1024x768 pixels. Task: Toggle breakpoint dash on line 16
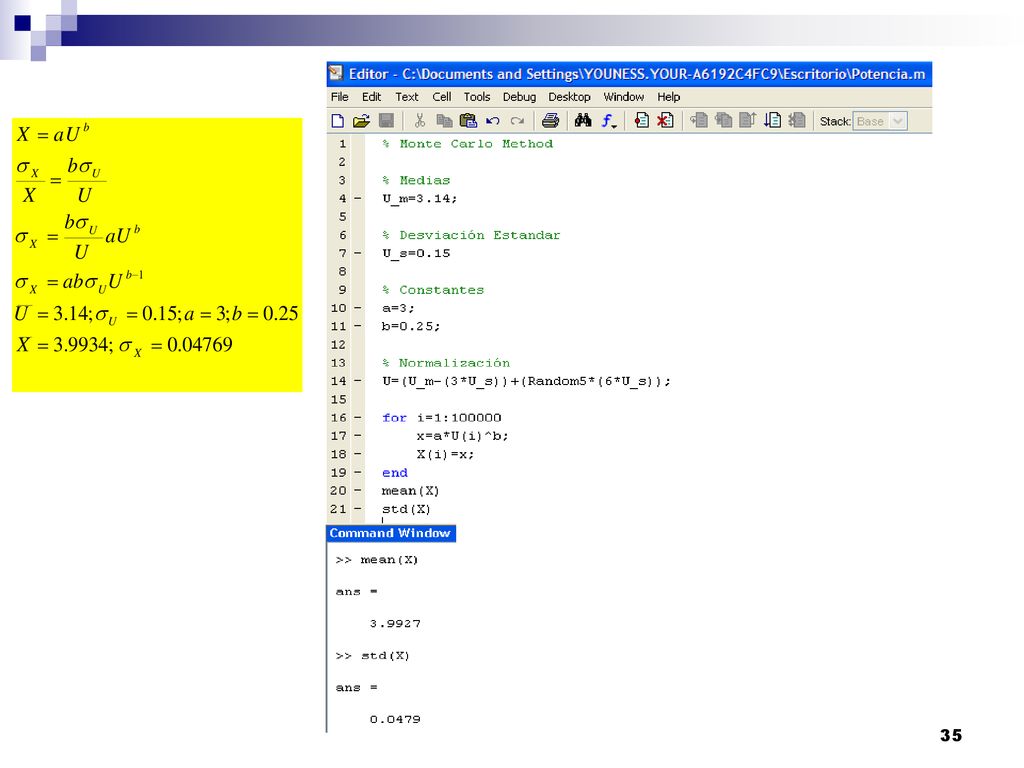tap(358, 417)
